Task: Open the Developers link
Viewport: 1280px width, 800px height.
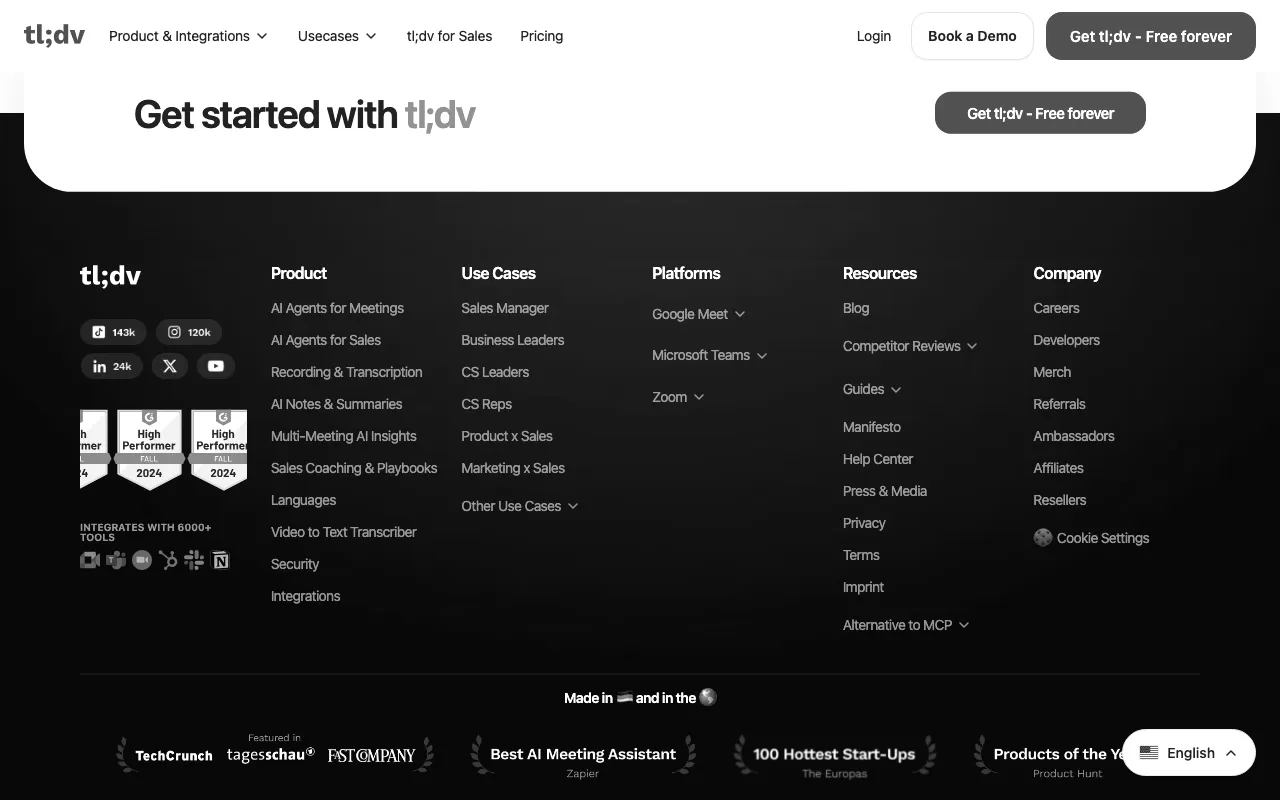Action: (x=1066, y=340)
